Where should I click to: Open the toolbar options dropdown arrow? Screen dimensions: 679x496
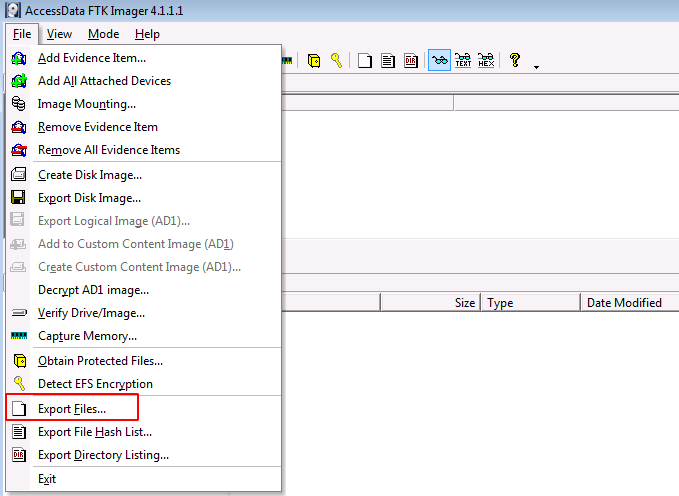(536, 67)
